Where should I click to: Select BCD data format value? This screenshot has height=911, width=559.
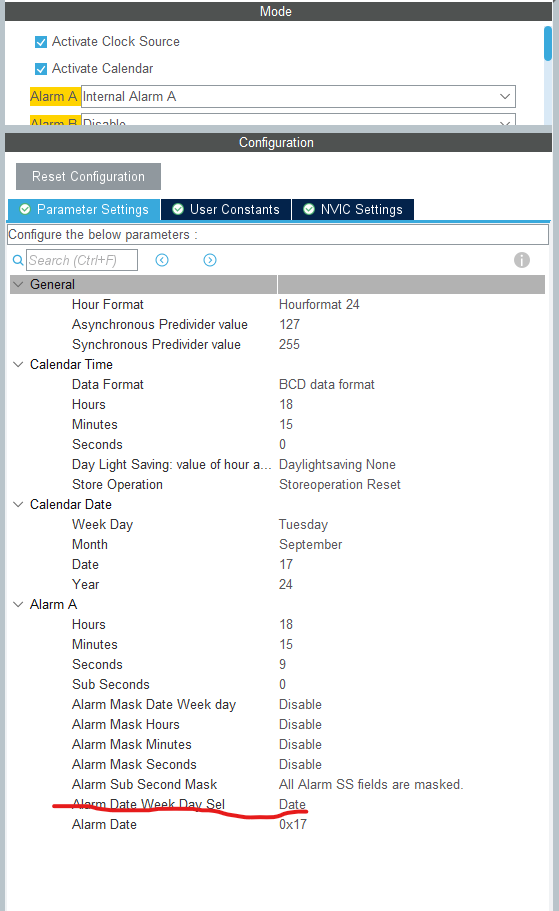click(327, 385)
